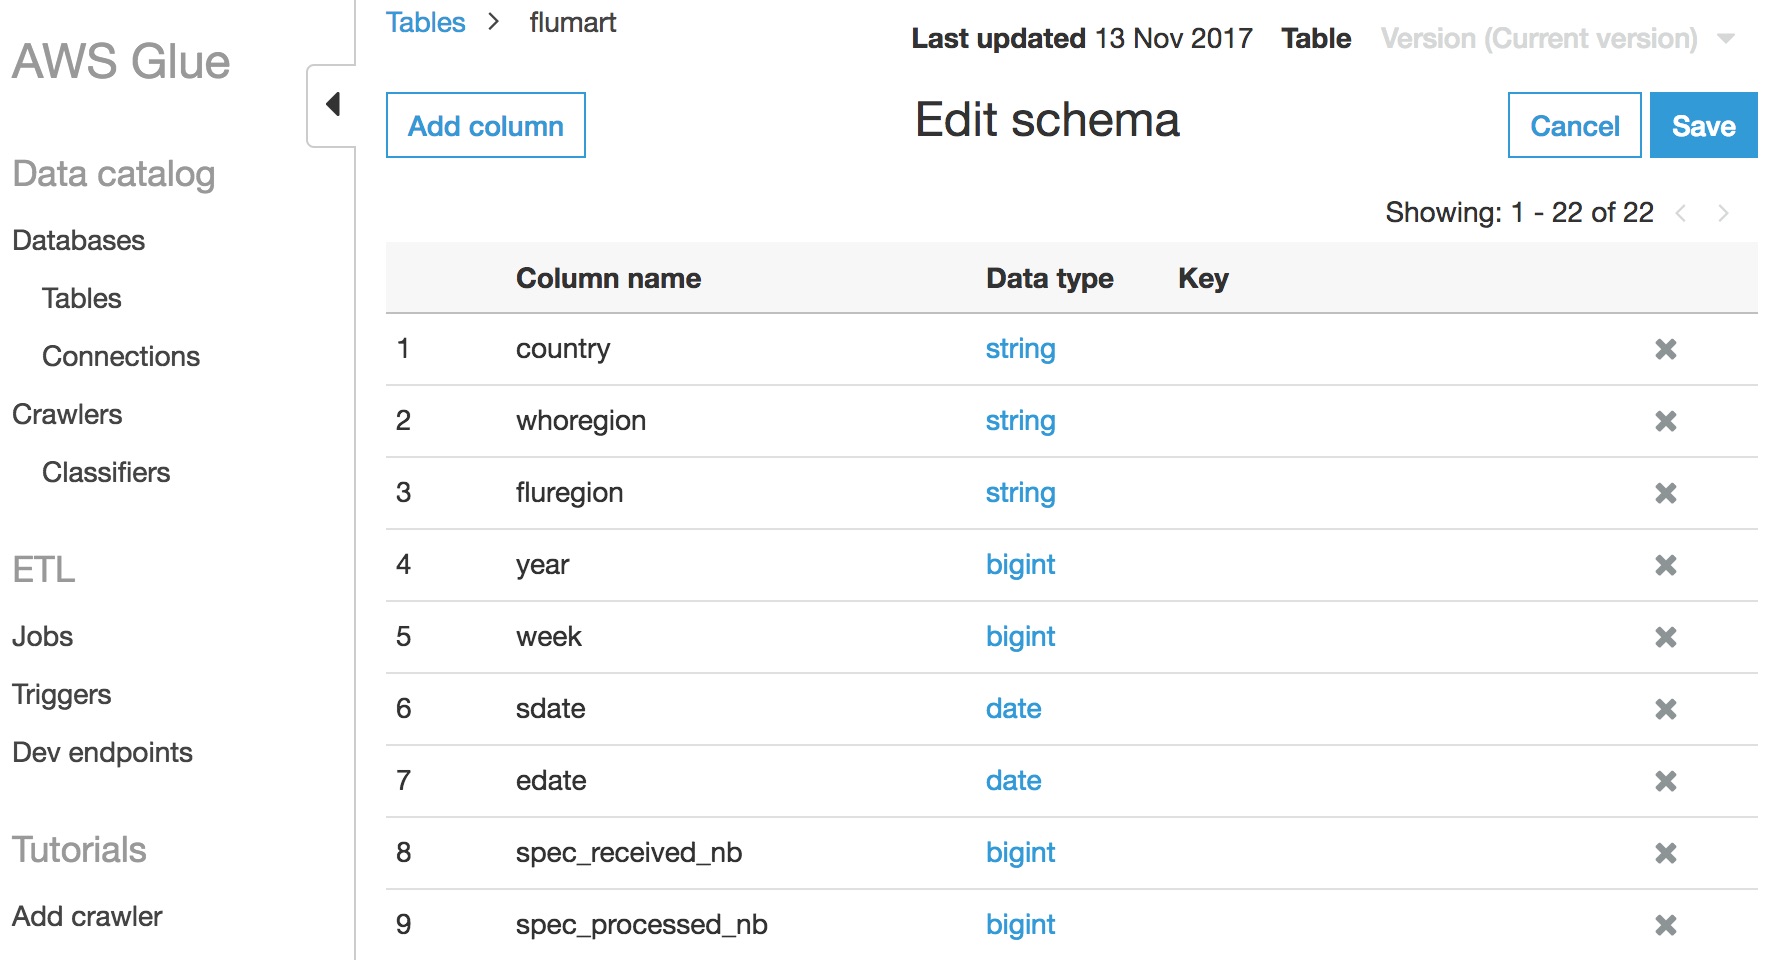The image size is (1768, 960).
Task: Change the data type of week from bigint
Action: click(1020, 637)
